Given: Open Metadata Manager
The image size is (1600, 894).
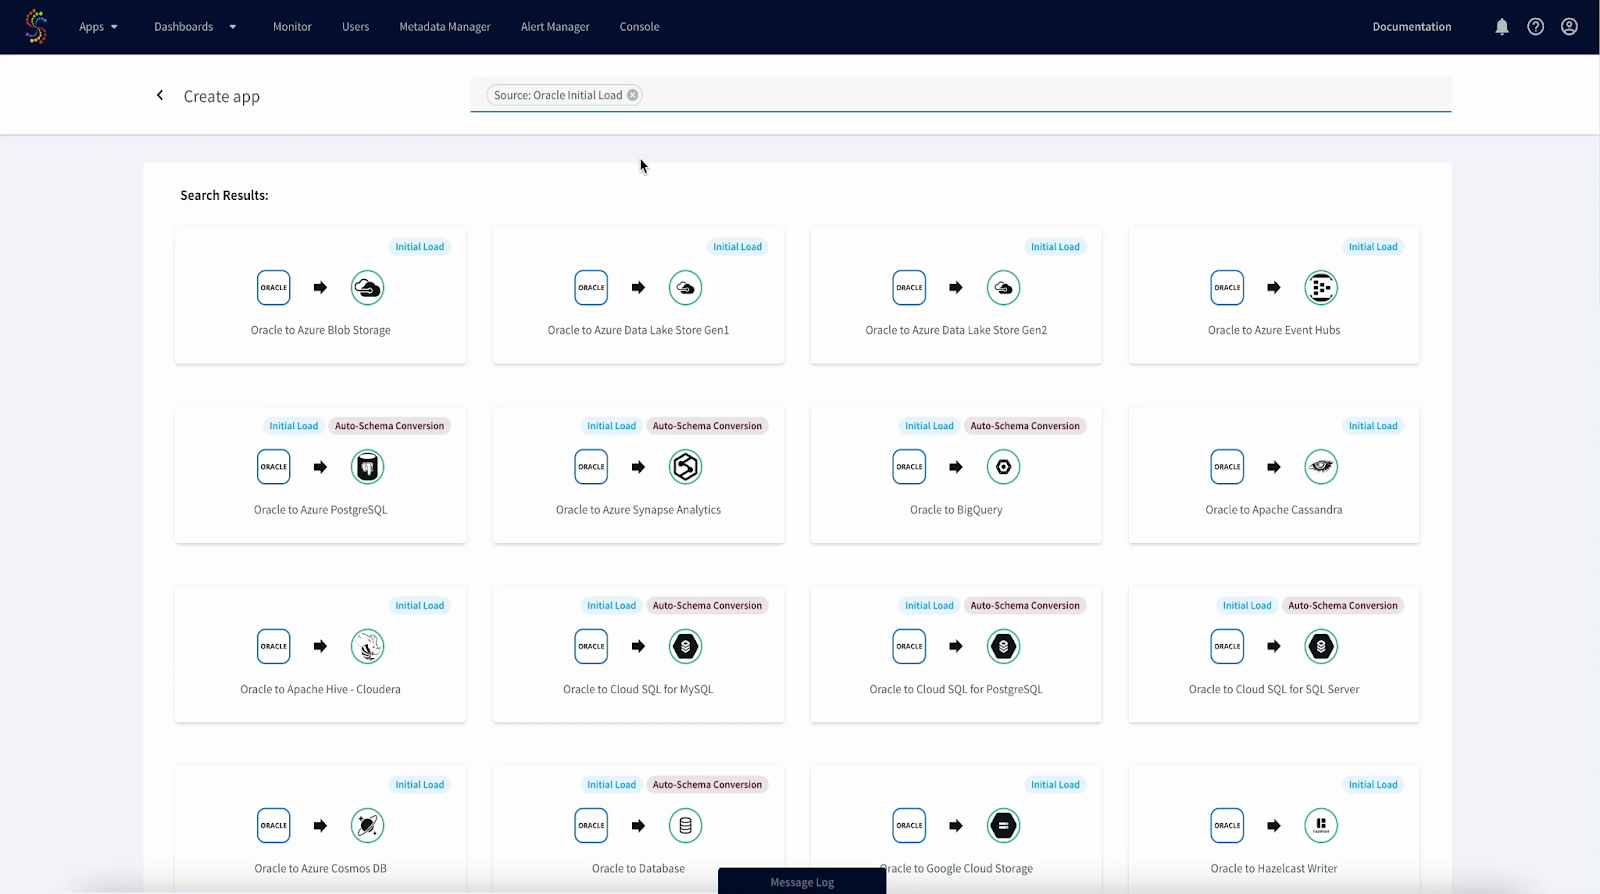Looking at the screenshot, I should [x=445, y=27].
